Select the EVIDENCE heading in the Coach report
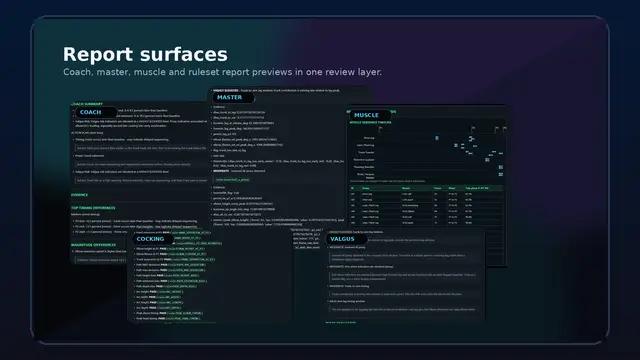640x360 pixels. (80, 195)
